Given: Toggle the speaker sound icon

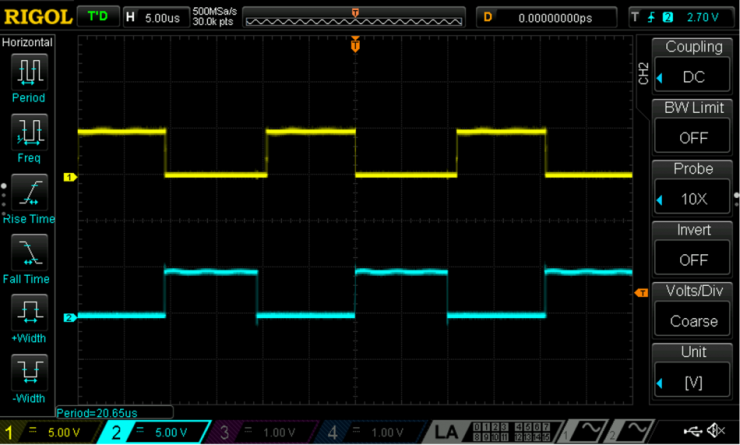Looking at the screenshot, I should pos(716,431).
